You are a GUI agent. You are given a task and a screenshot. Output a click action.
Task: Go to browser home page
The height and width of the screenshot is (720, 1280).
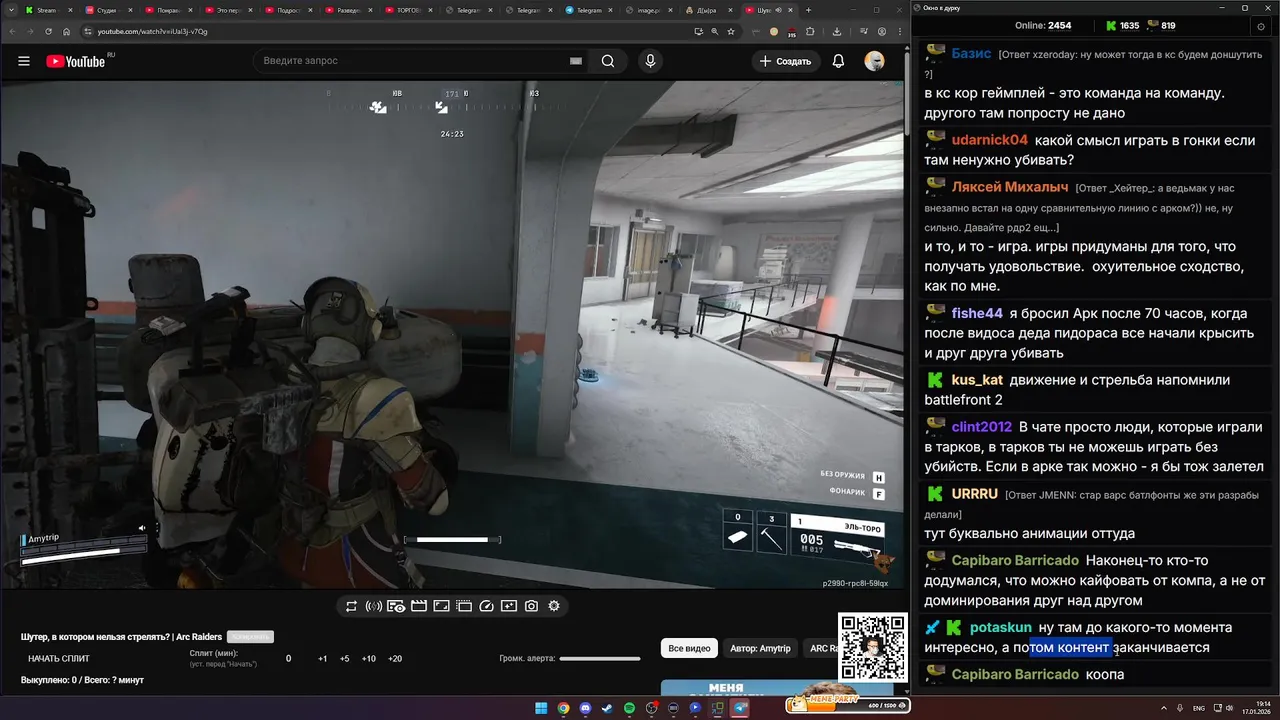(67, 31)
